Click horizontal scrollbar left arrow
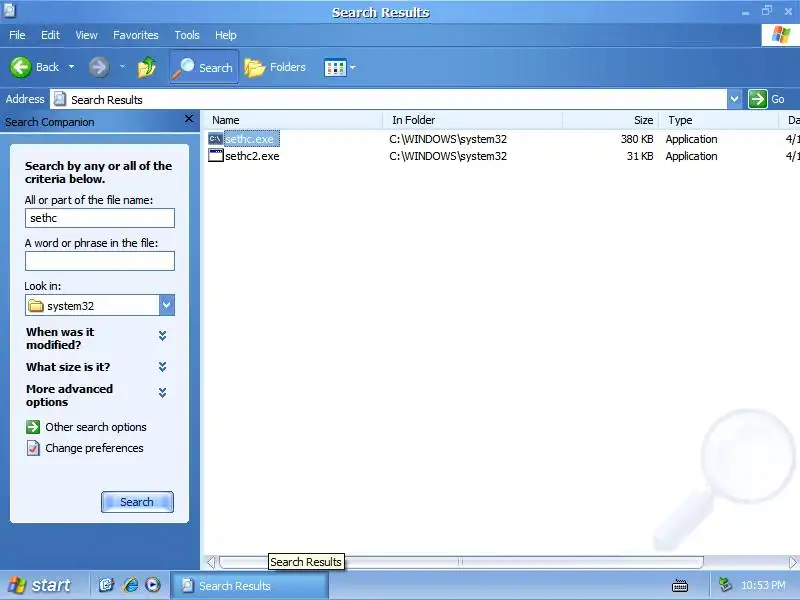 point(211,562)
